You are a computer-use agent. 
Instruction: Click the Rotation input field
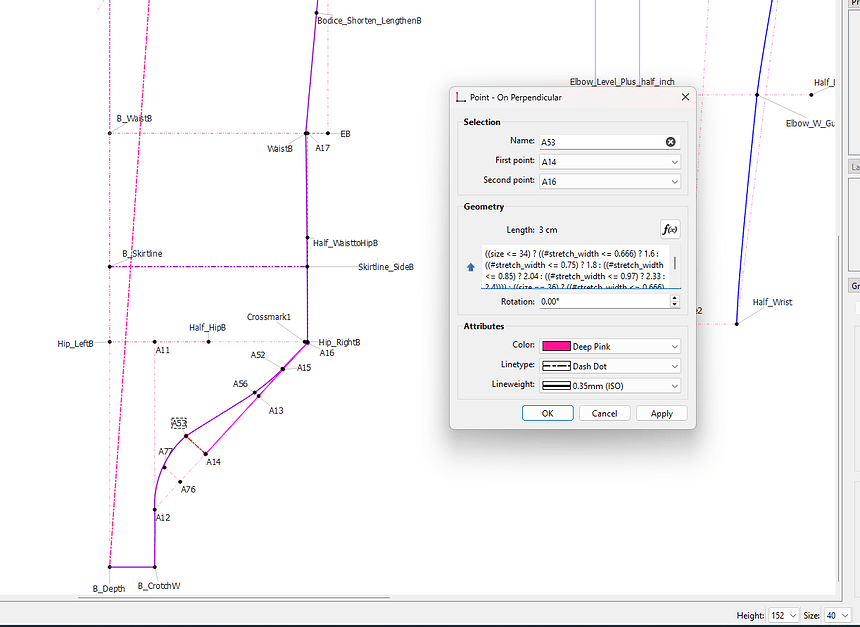tap(600, 301)
